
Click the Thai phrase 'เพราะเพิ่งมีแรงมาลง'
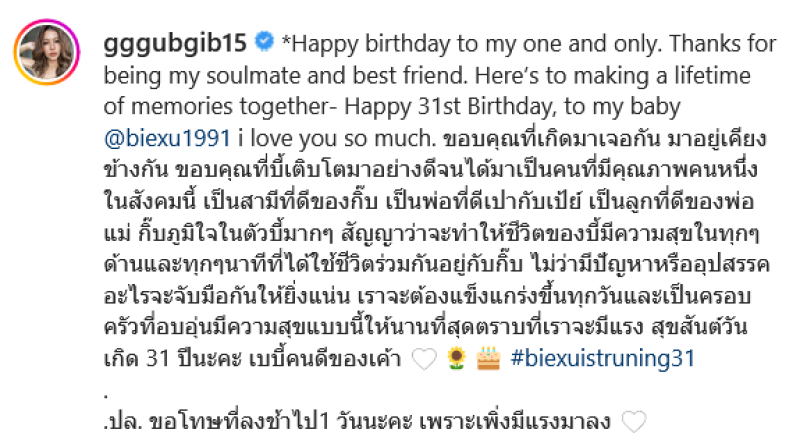(x=515, y=421)
